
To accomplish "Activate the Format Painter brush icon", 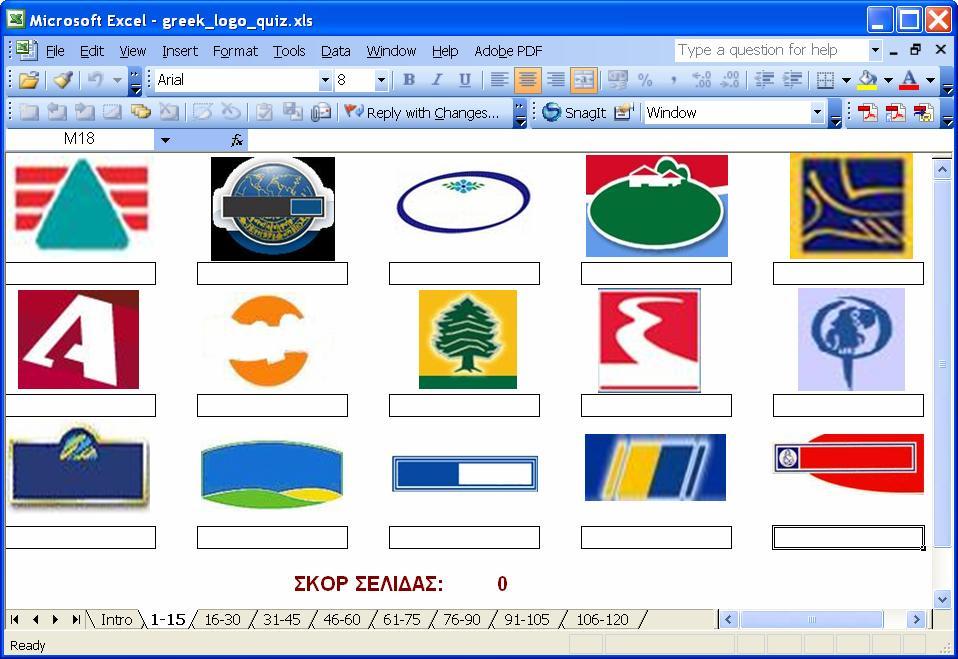I will [63, 80].
